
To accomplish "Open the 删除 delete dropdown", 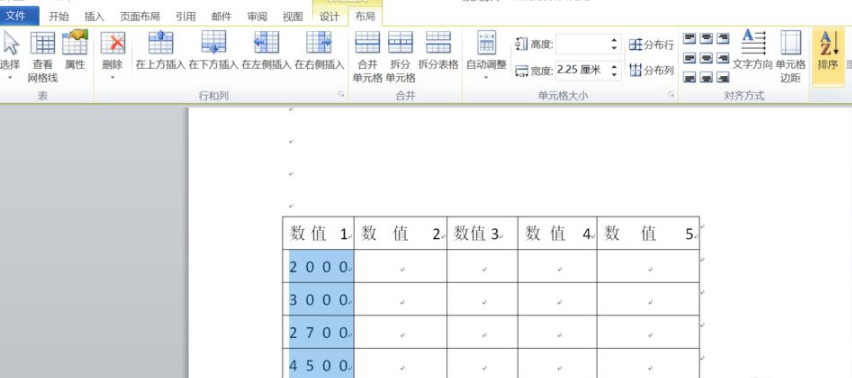I will point(113,55).
